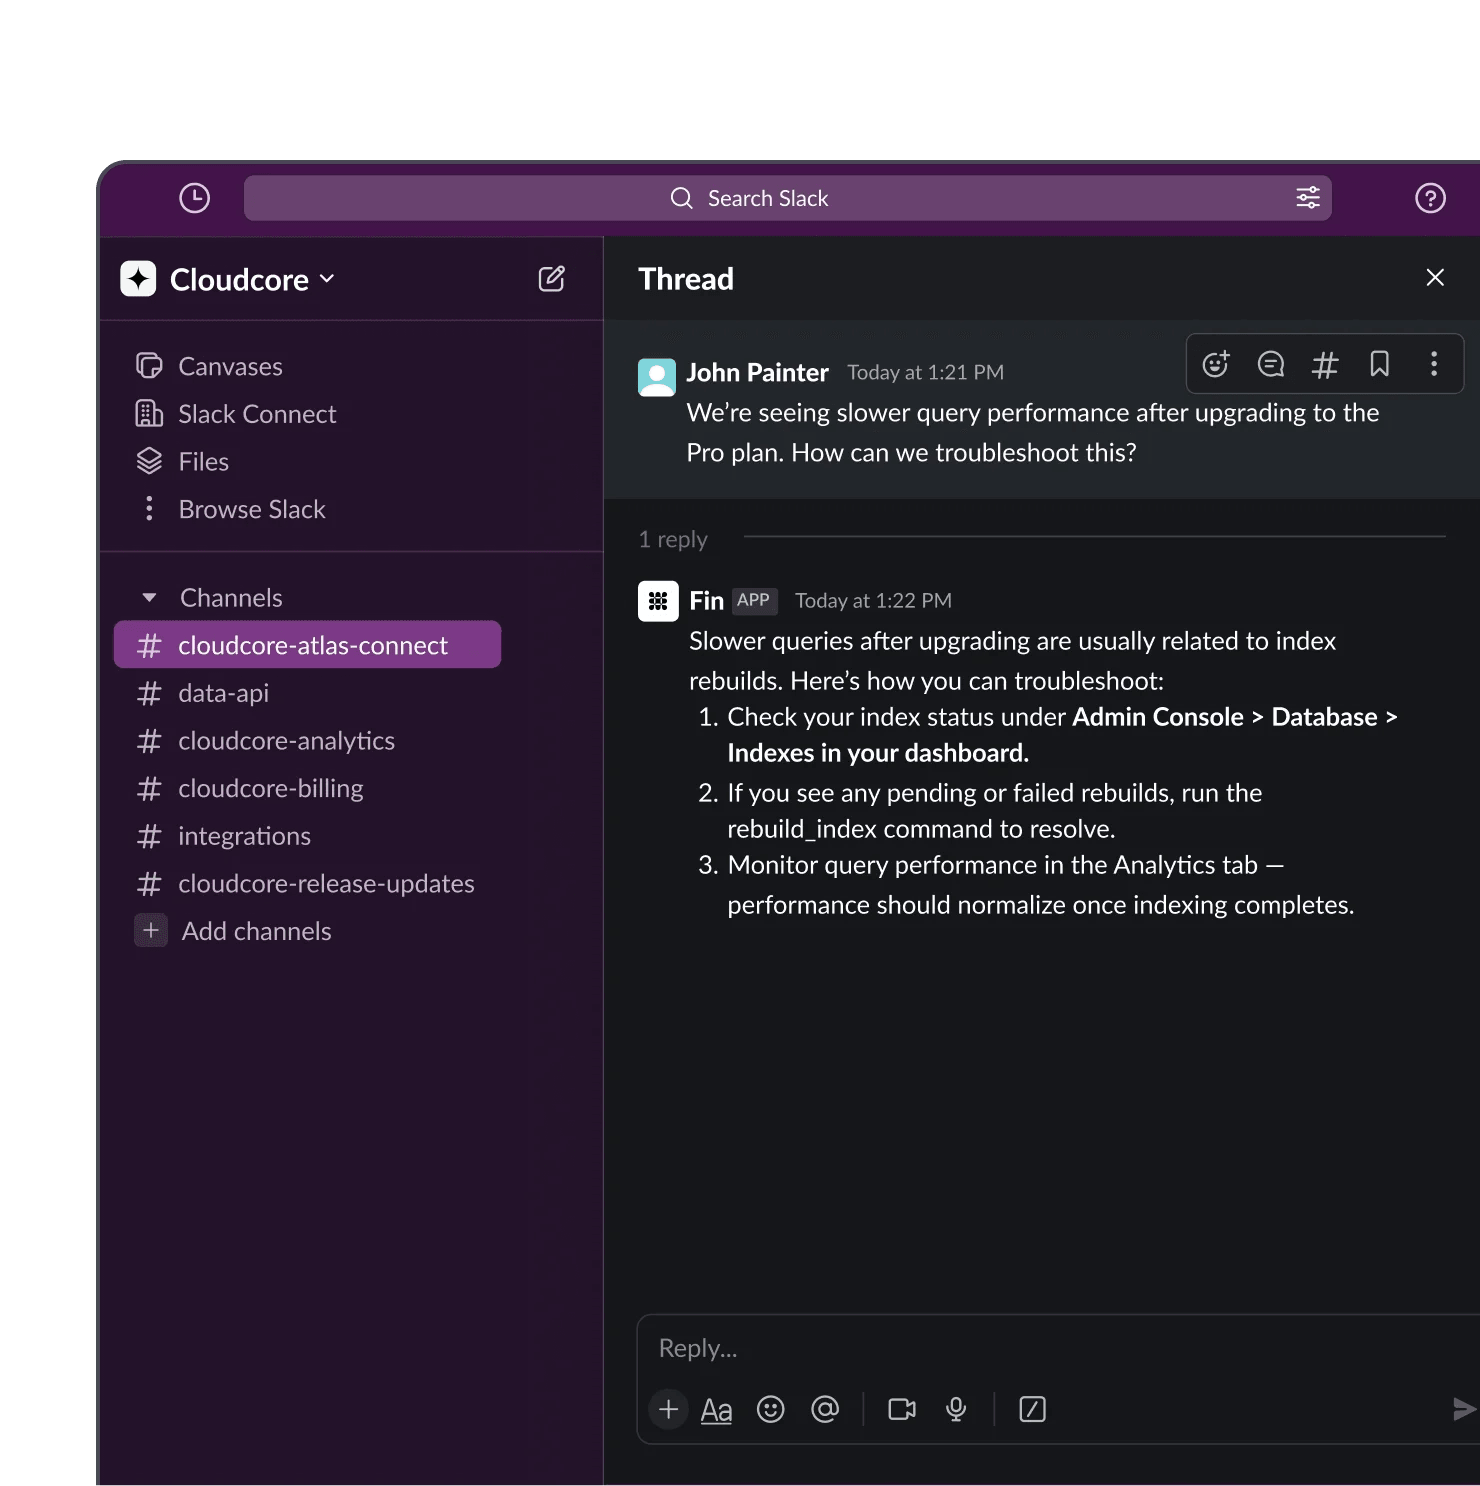This screenshot has width=1480, height=1486.
Task: Click the plus attach button in reply box
Action: [669, 1410]
